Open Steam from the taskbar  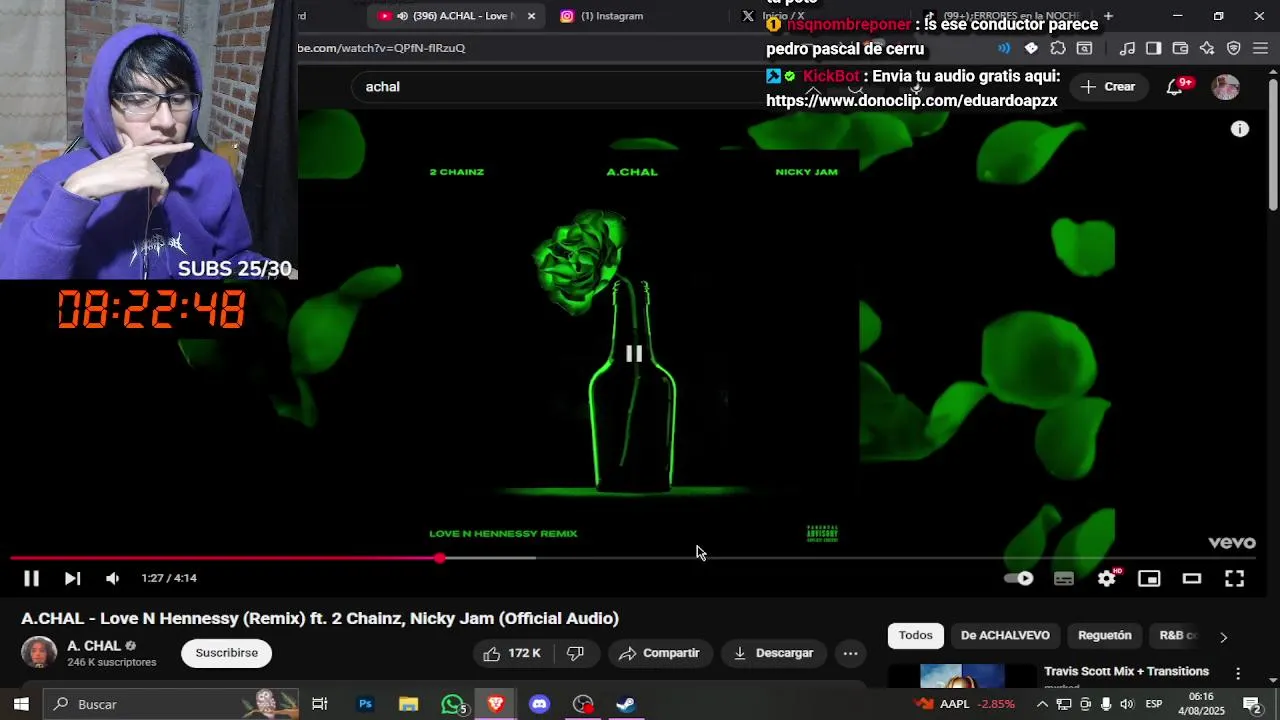pos(626,704)
